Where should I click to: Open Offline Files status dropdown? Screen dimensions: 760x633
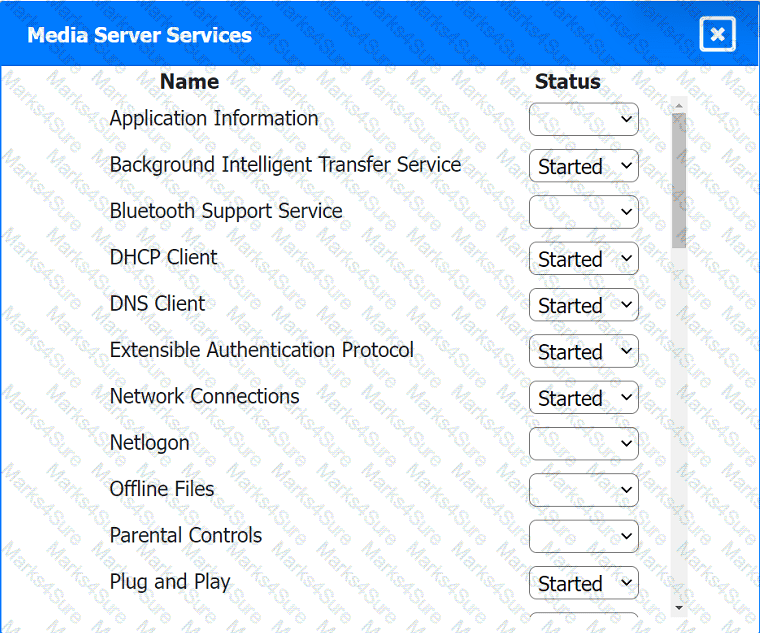[583, 490]
